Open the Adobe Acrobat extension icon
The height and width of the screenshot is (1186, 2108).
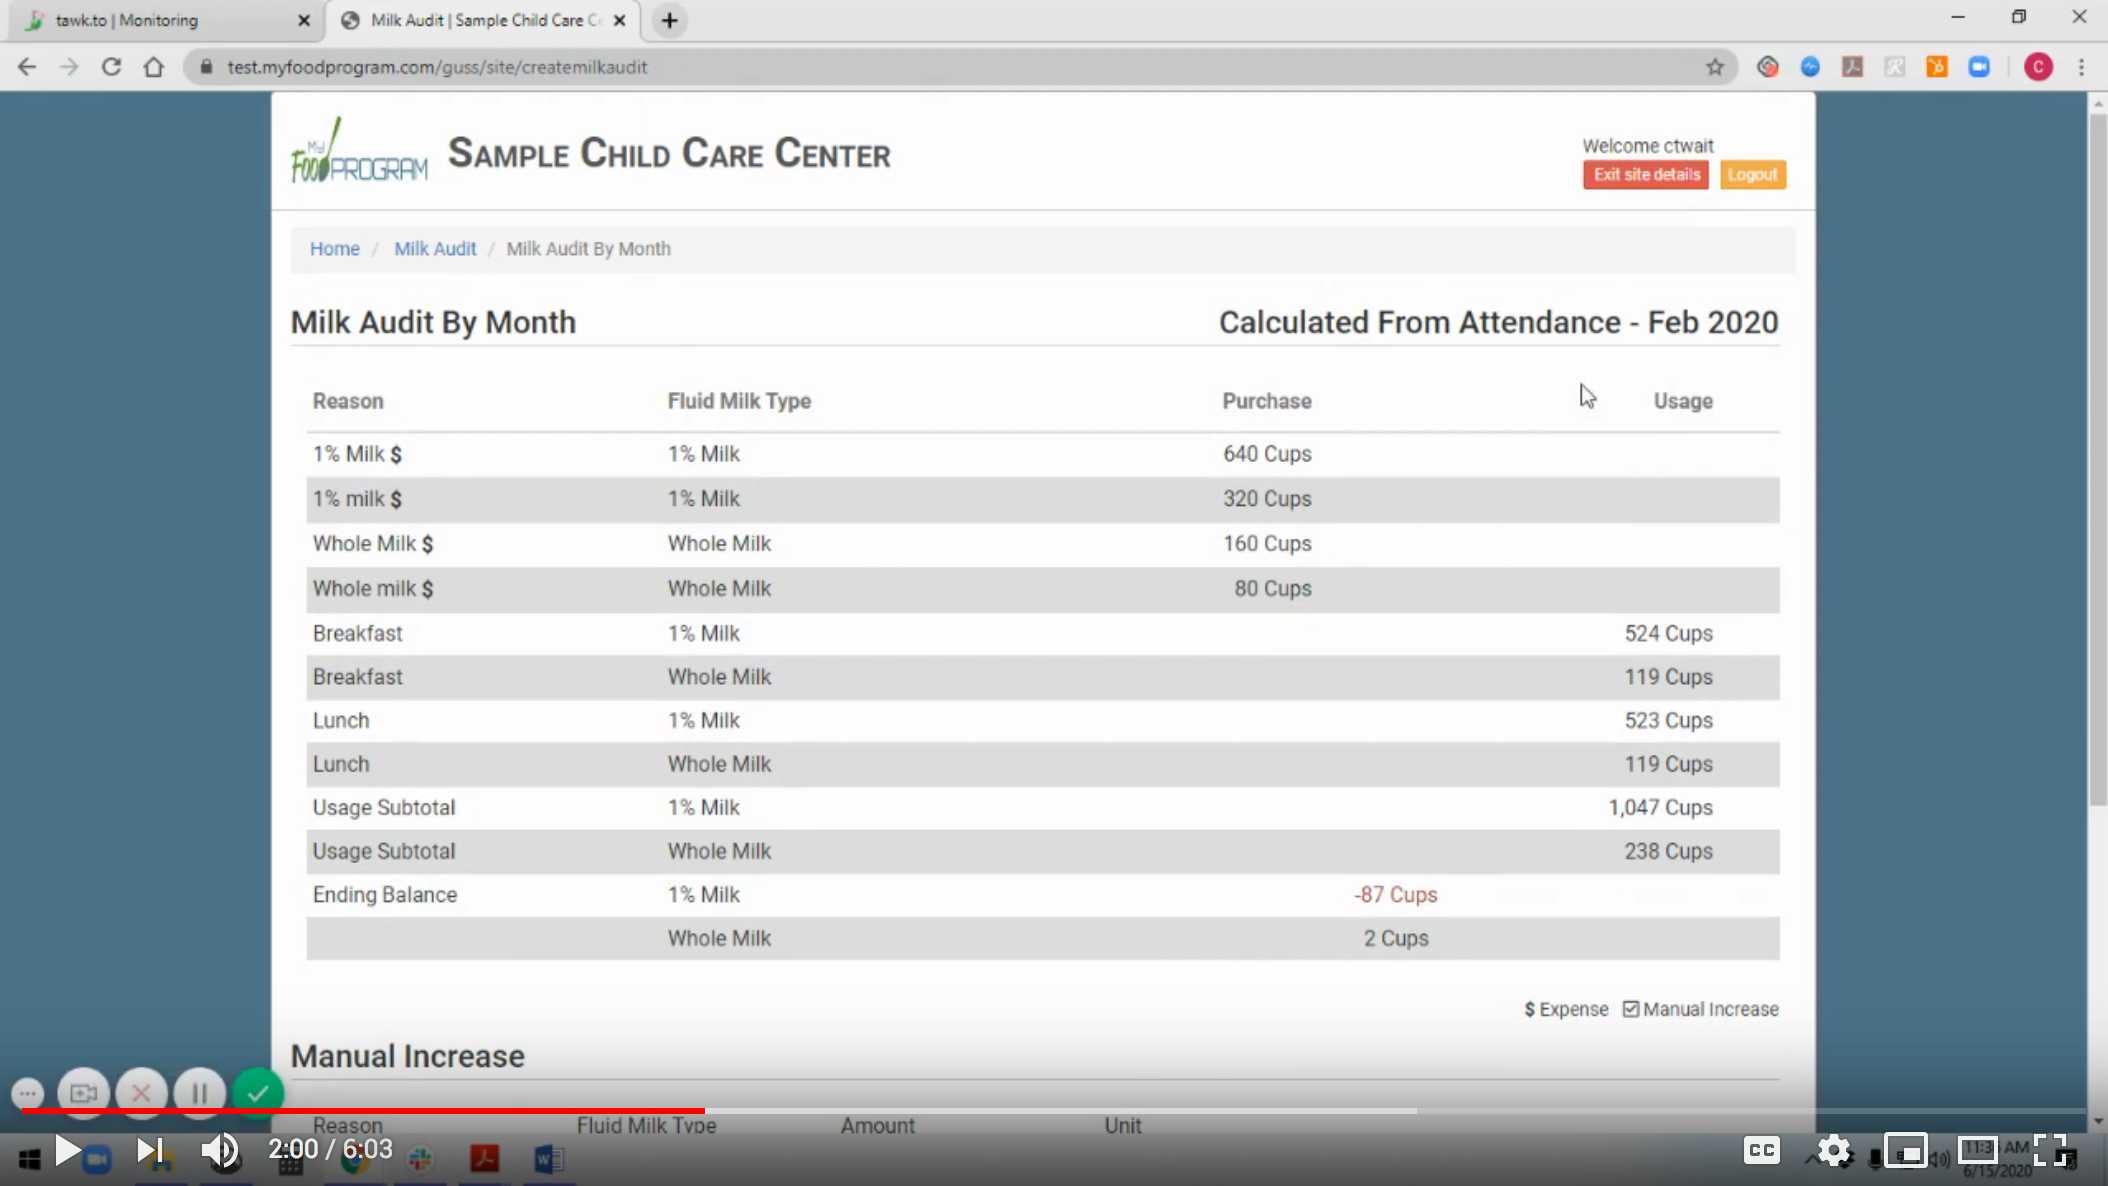(x=1852, y=67)
